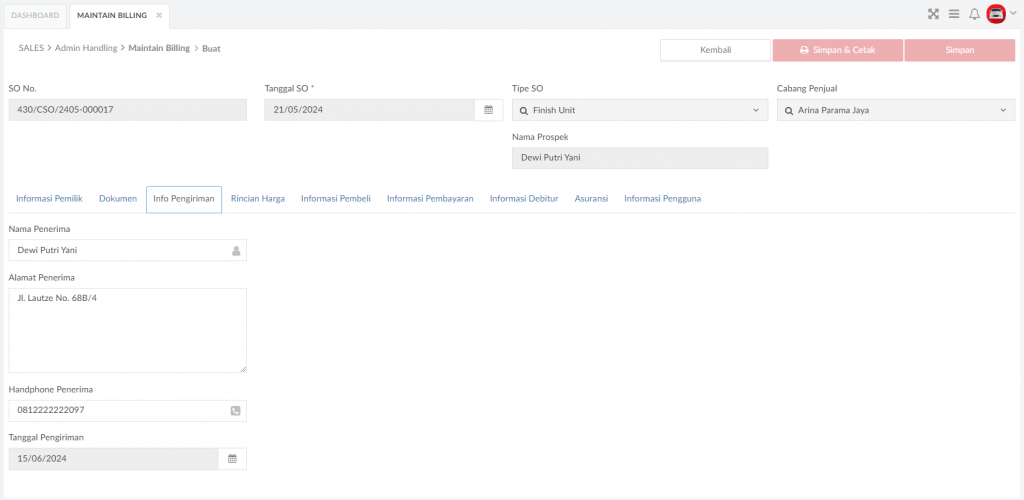Click the fullscreen expand icon in top bar
The width and height of the screenshot is (1024, 500).
(933, 14)
